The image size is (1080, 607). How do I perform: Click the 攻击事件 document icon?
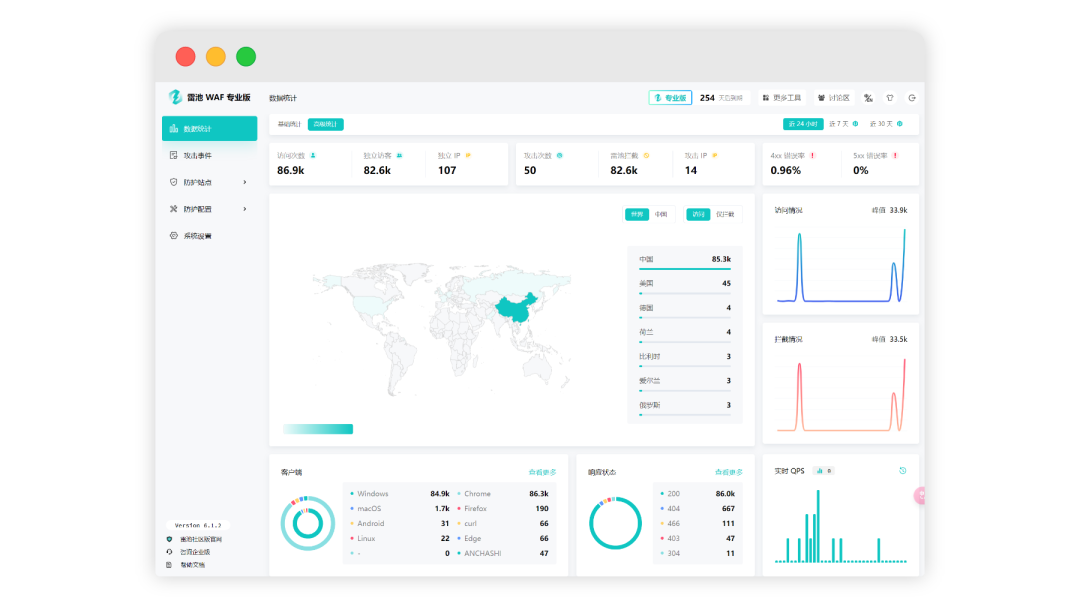[x=174, y=156]
